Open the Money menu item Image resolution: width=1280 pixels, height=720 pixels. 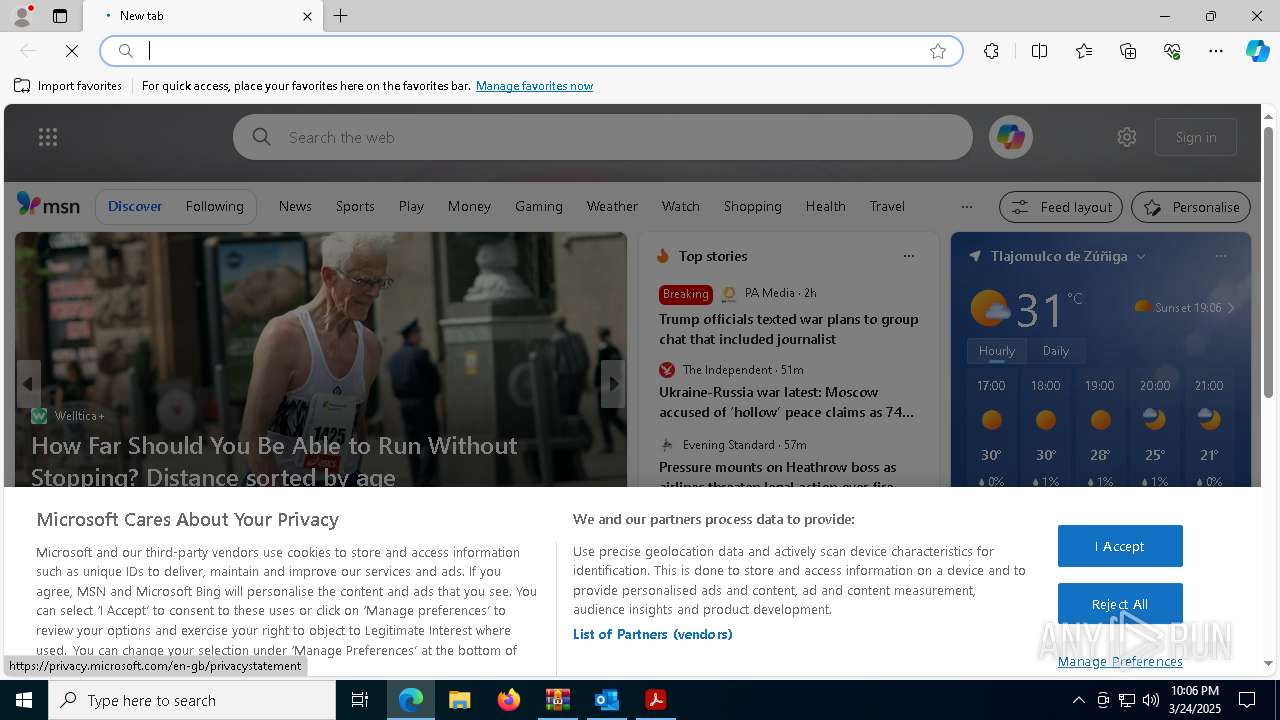[469, 206]
